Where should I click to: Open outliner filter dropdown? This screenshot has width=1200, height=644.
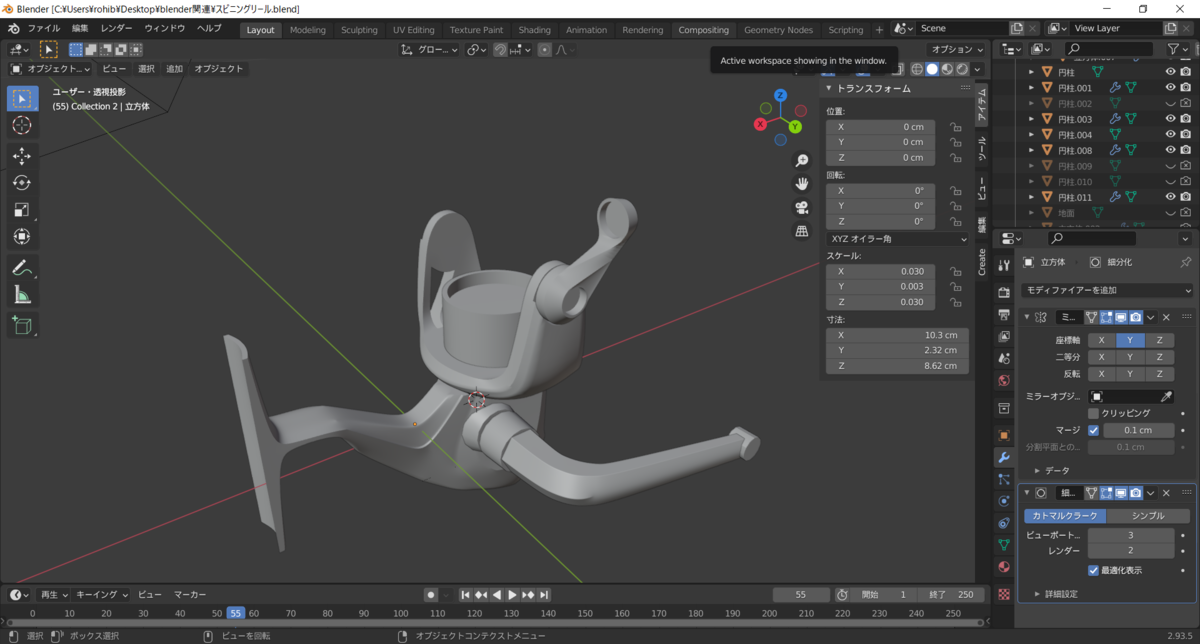pos(1180,48)
